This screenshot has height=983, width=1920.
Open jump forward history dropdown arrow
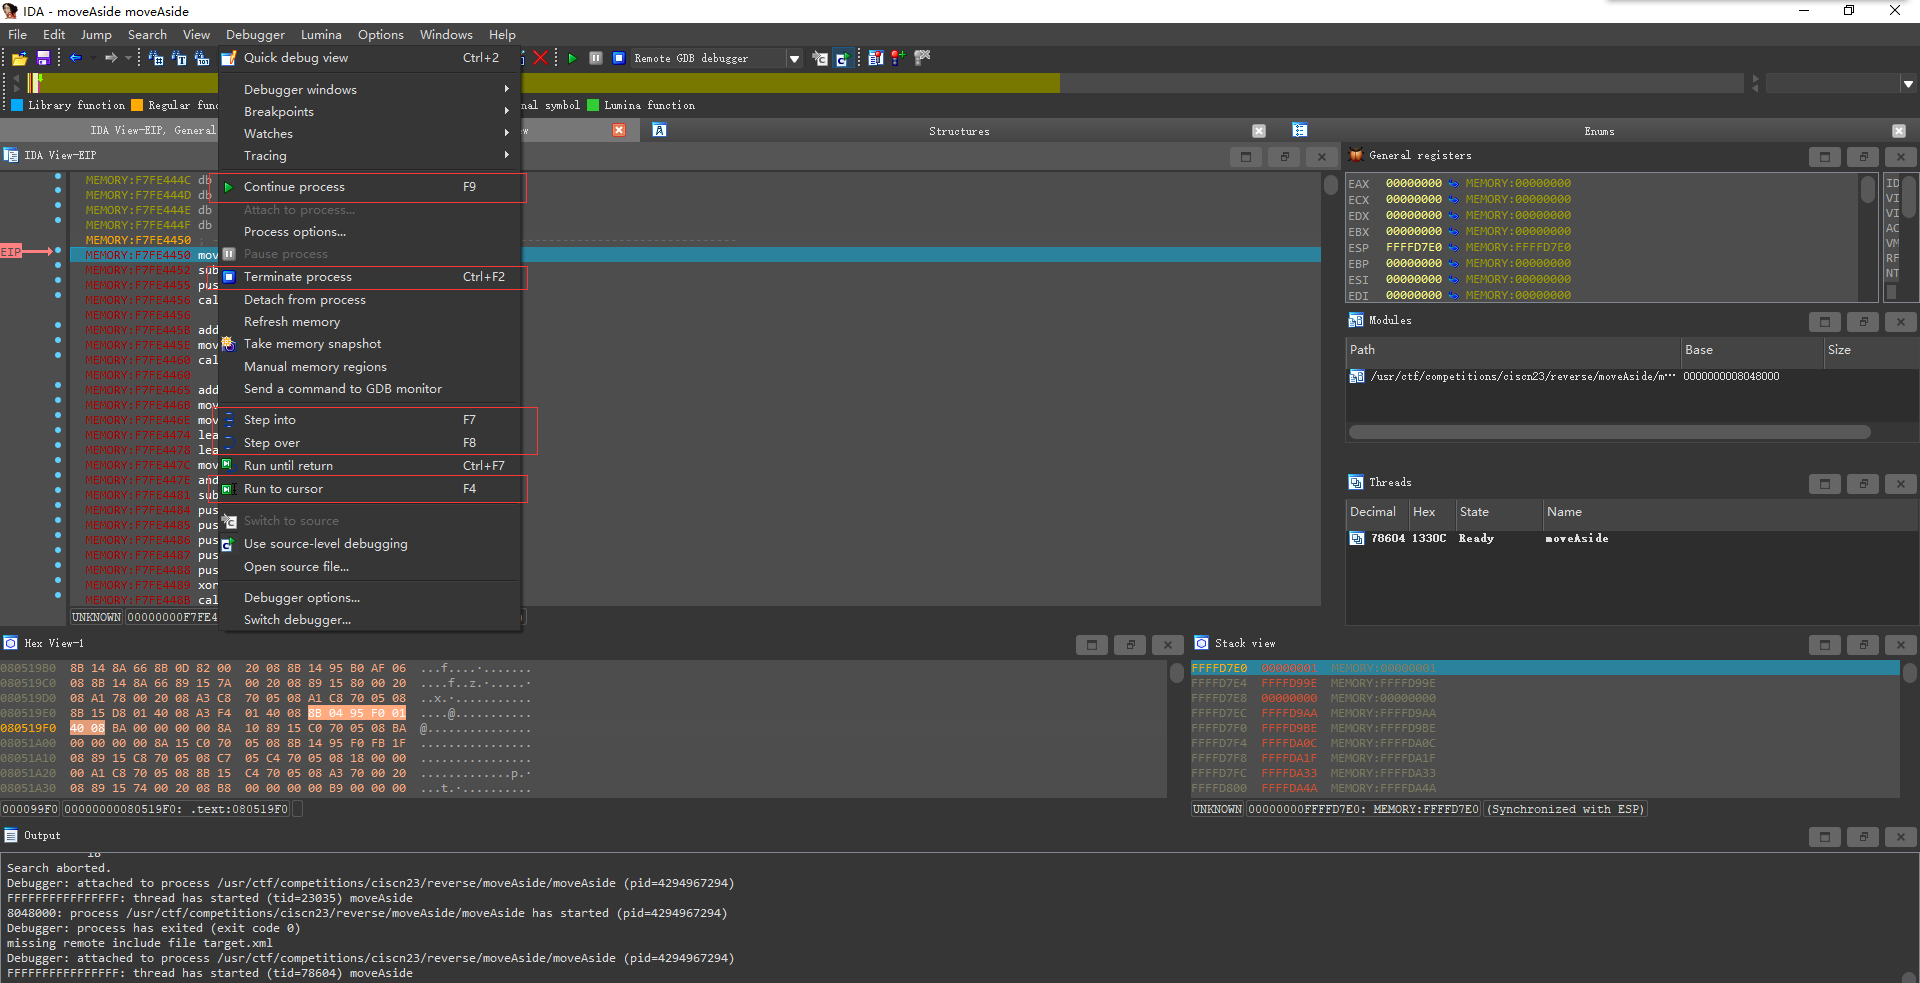pyautogui.click(x=128, y=58)
